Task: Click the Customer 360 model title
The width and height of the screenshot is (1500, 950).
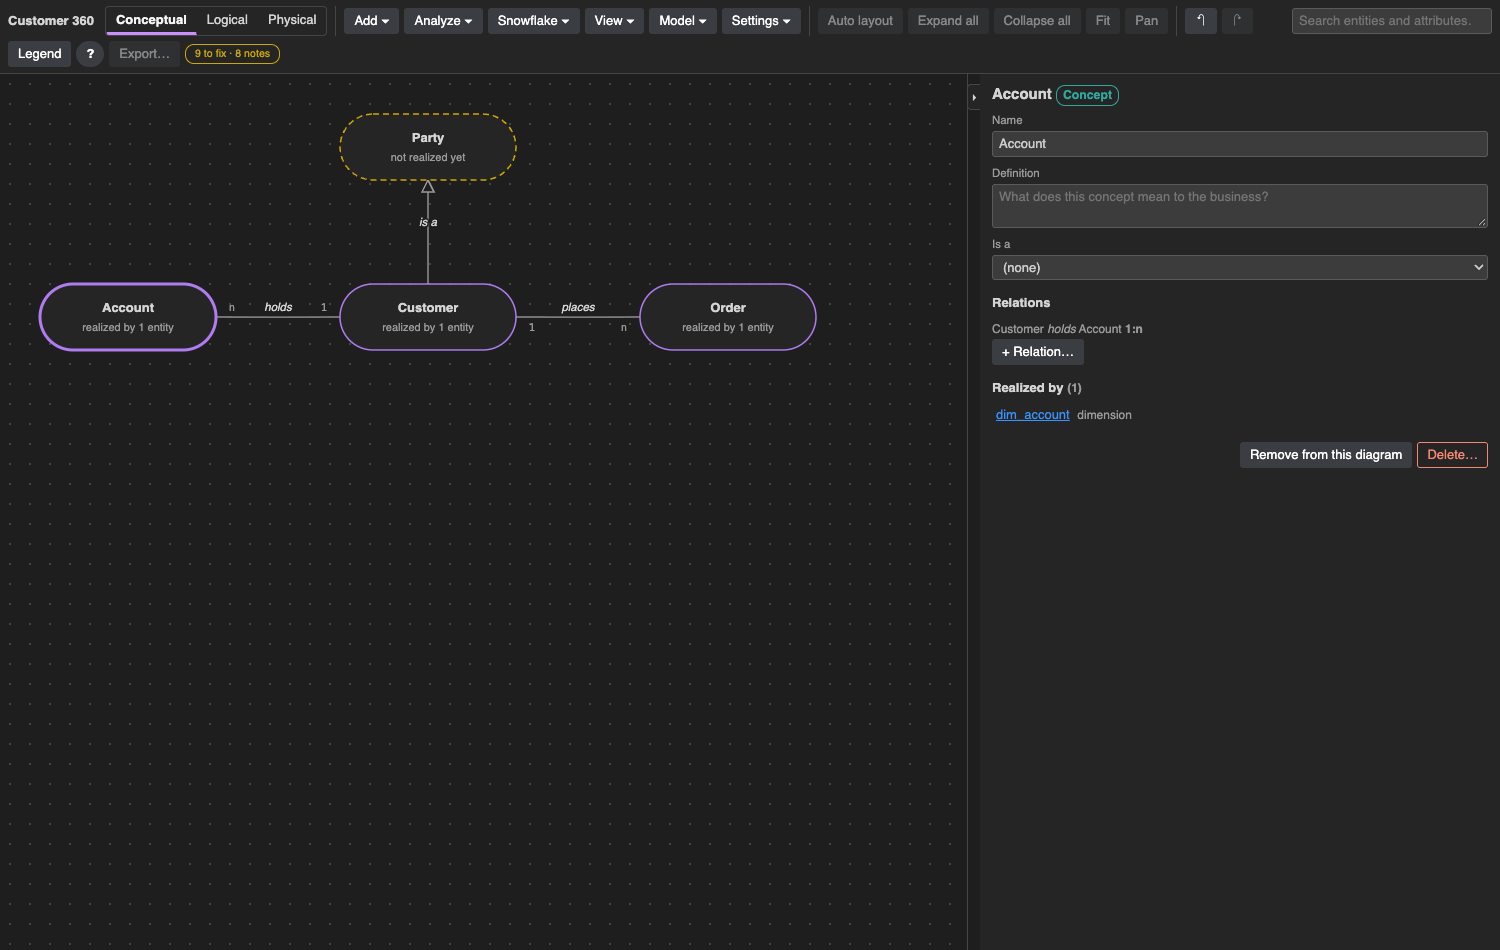Action: point(51,21)
